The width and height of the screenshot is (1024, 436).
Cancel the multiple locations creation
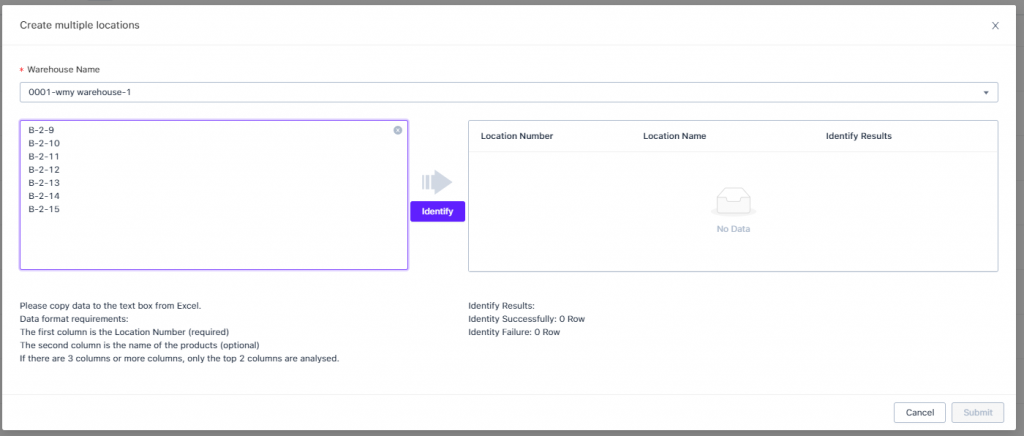[920, 413]
